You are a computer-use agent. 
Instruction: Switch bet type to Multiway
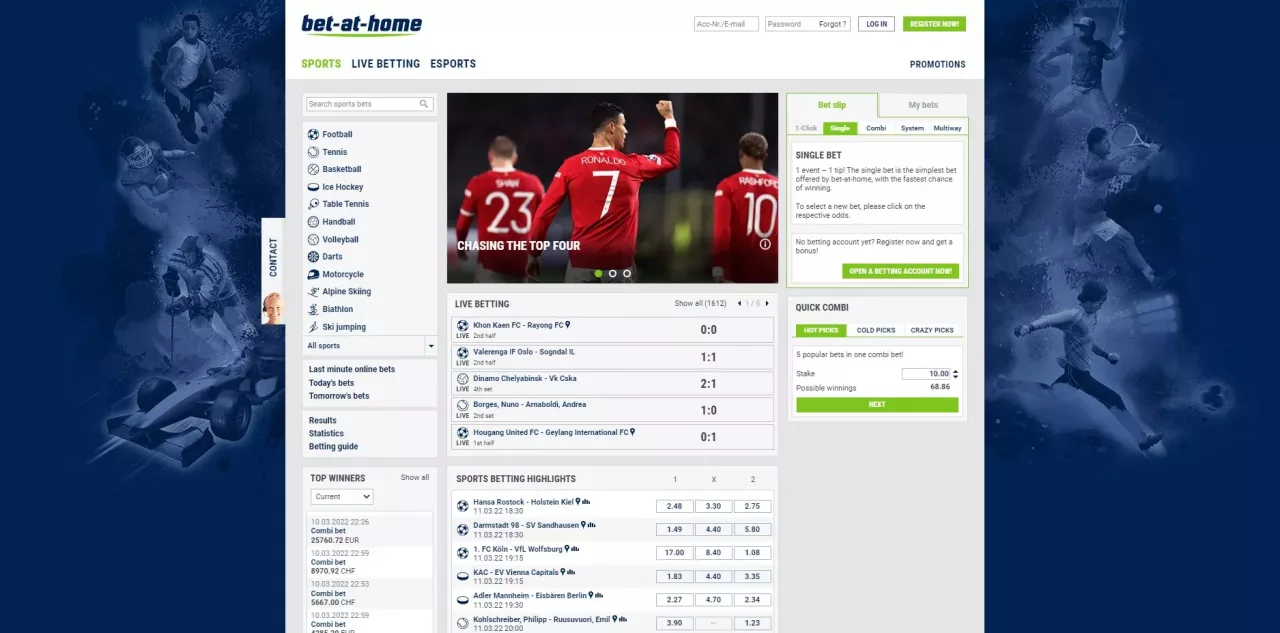[947, 128]
